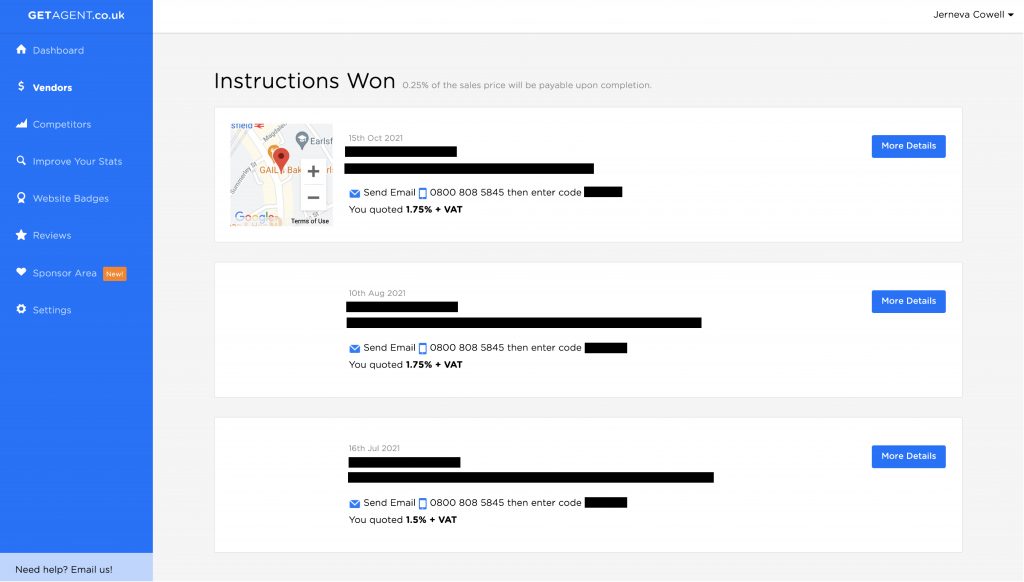Image resolution: width=1024 pixels, height=582 pixels.
Task: Click the Website Badges ribbon icon
Action: click(x=21, y=198)
